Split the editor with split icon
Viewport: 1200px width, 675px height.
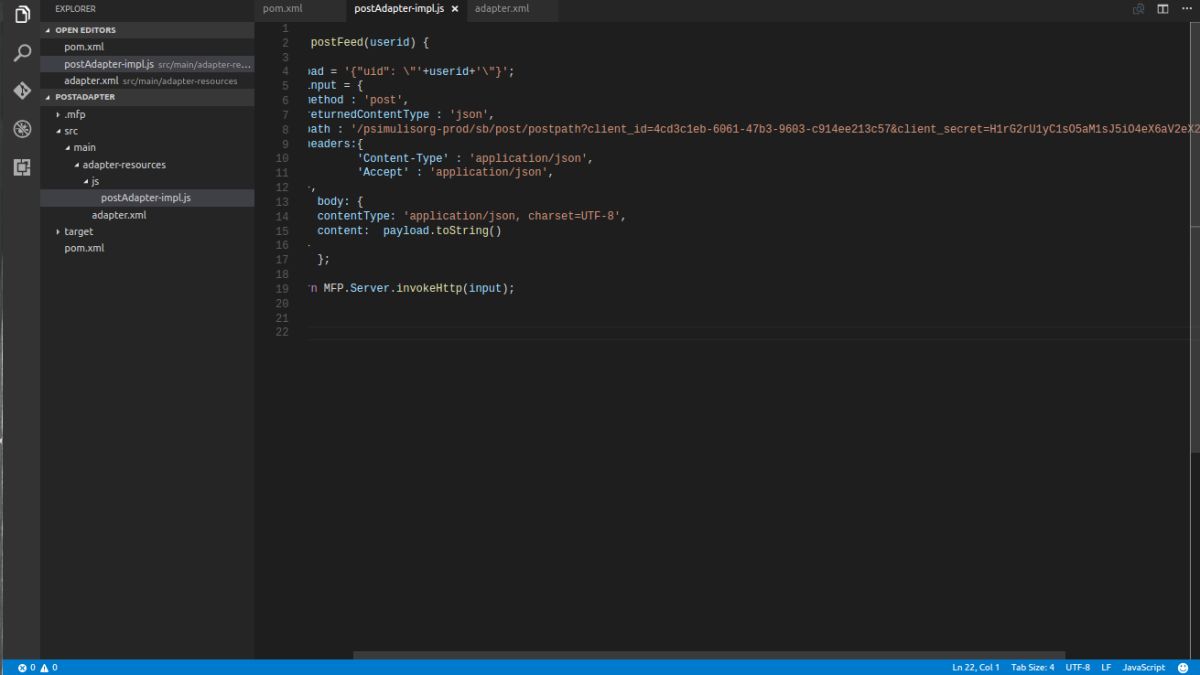[1163, 9]
